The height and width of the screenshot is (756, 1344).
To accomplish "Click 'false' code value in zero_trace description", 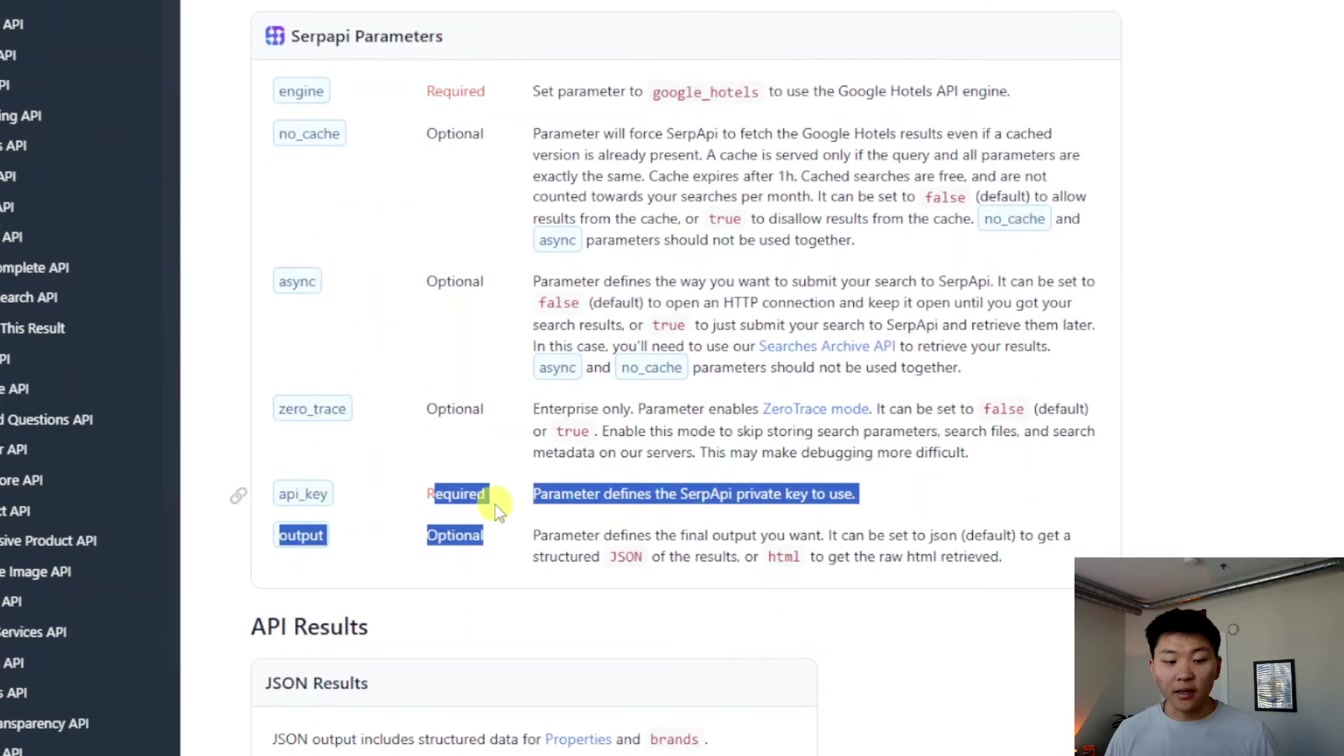I will pos(1003,409).
